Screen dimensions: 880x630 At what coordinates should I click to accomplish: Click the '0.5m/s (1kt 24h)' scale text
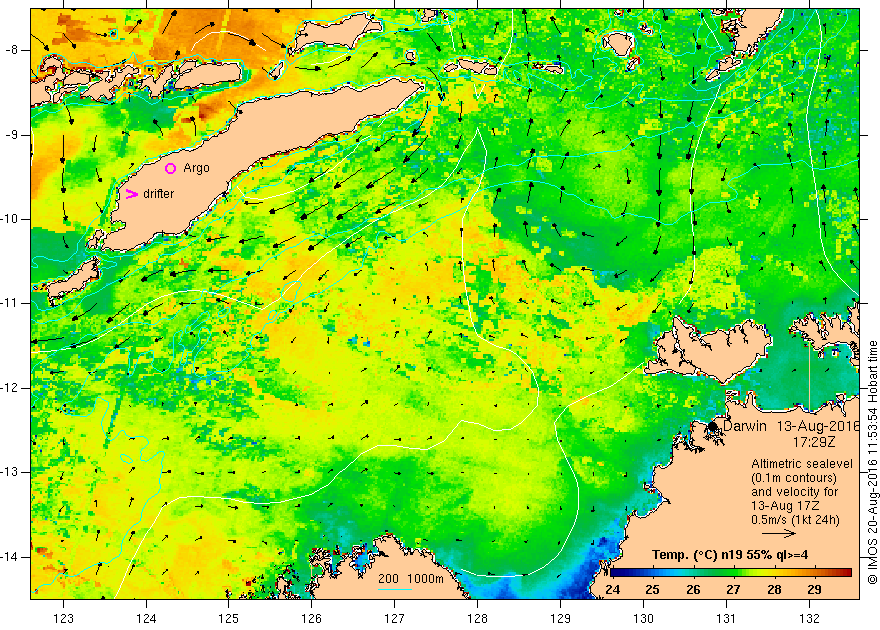[x=795, y=520]
